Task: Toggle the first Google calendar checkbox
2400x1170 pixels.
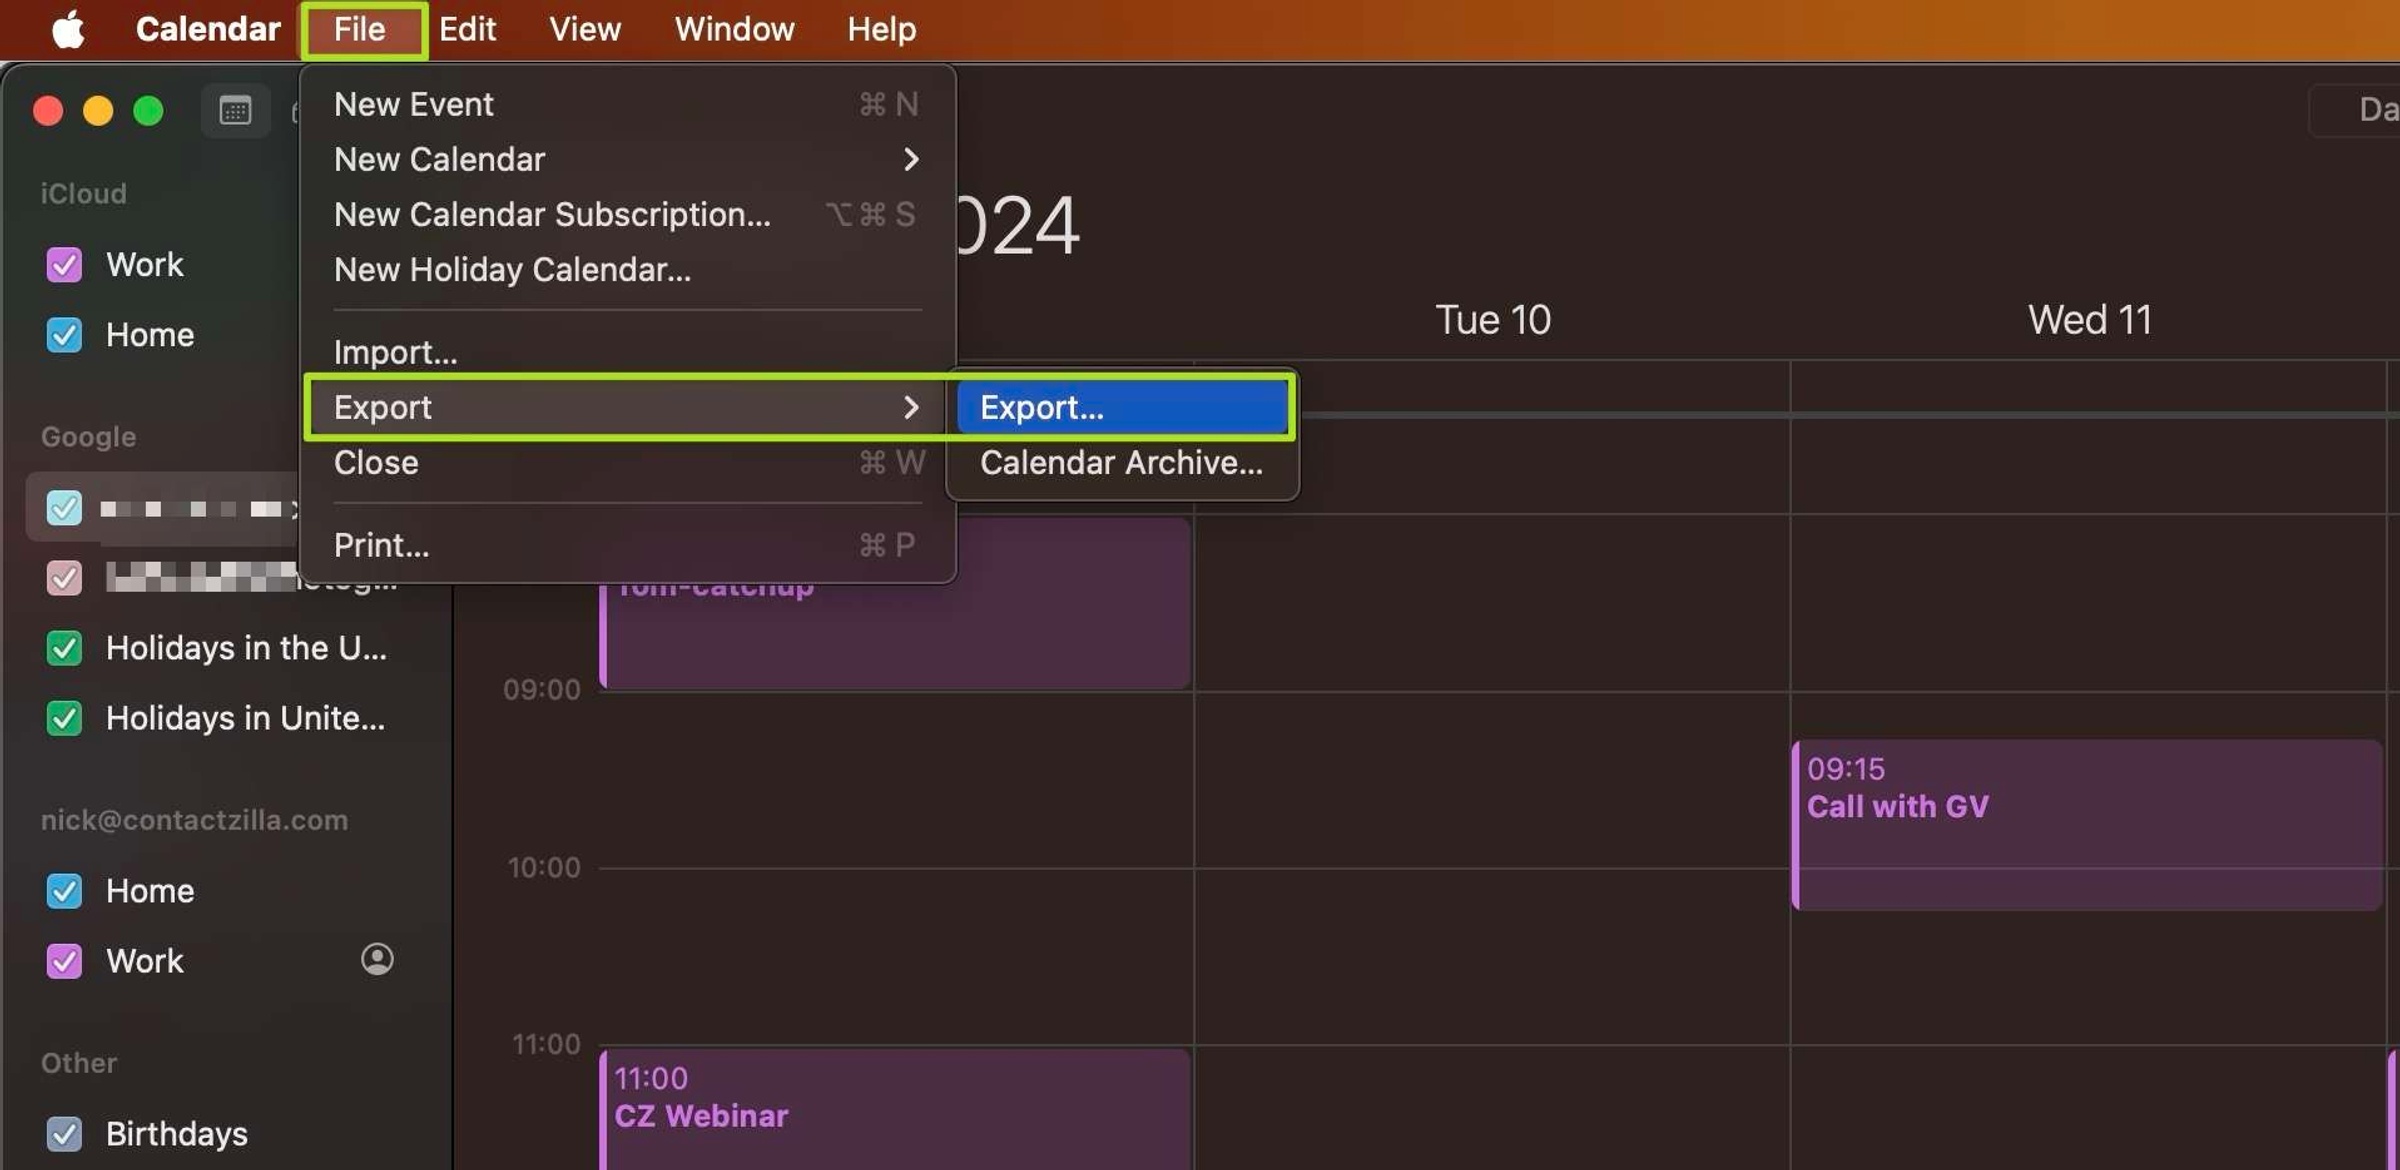Action: coord(64,508)
